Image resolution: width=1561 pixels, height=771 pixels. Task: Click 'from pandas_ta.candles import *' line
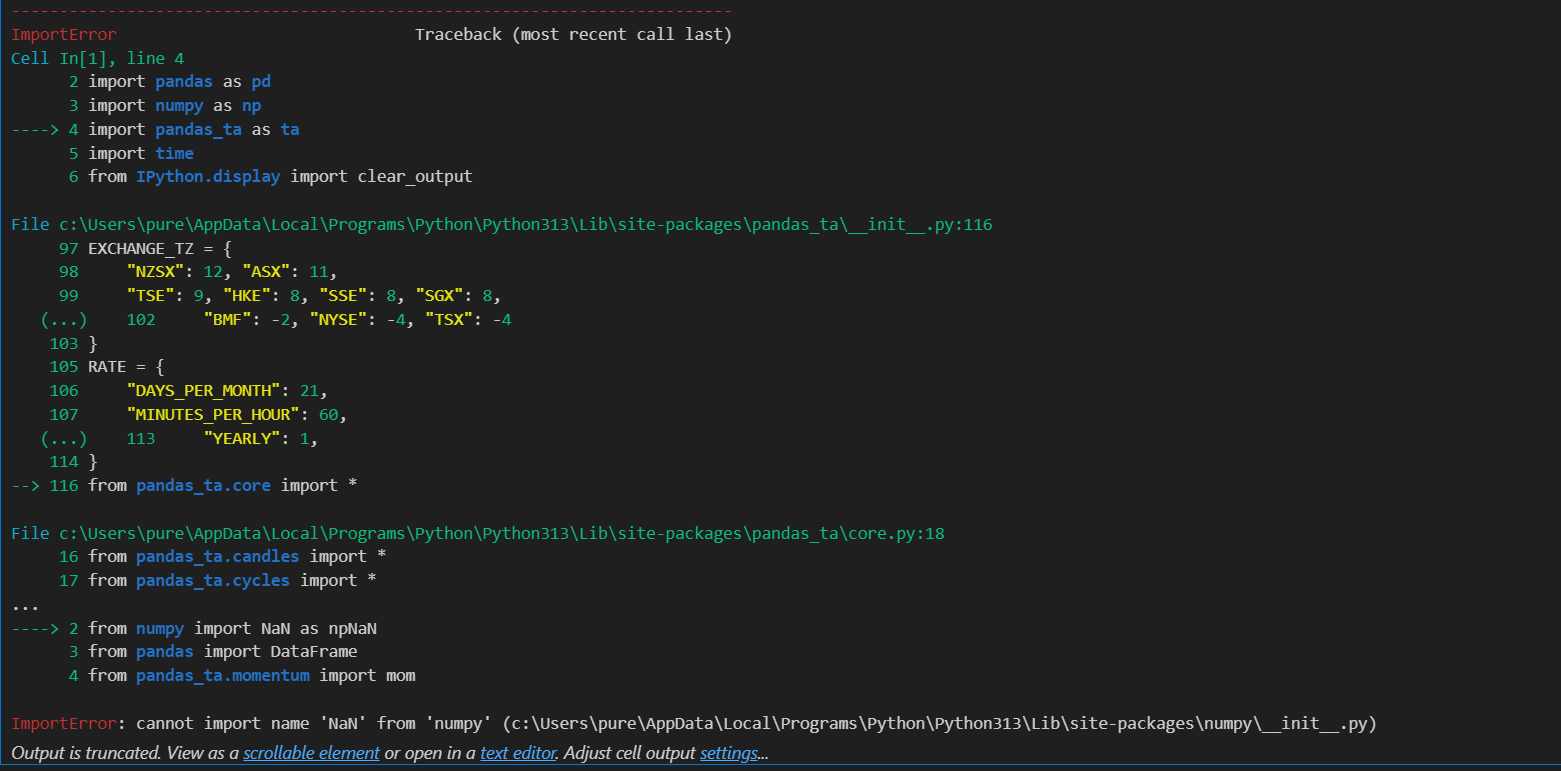click(x=237, y=557)
